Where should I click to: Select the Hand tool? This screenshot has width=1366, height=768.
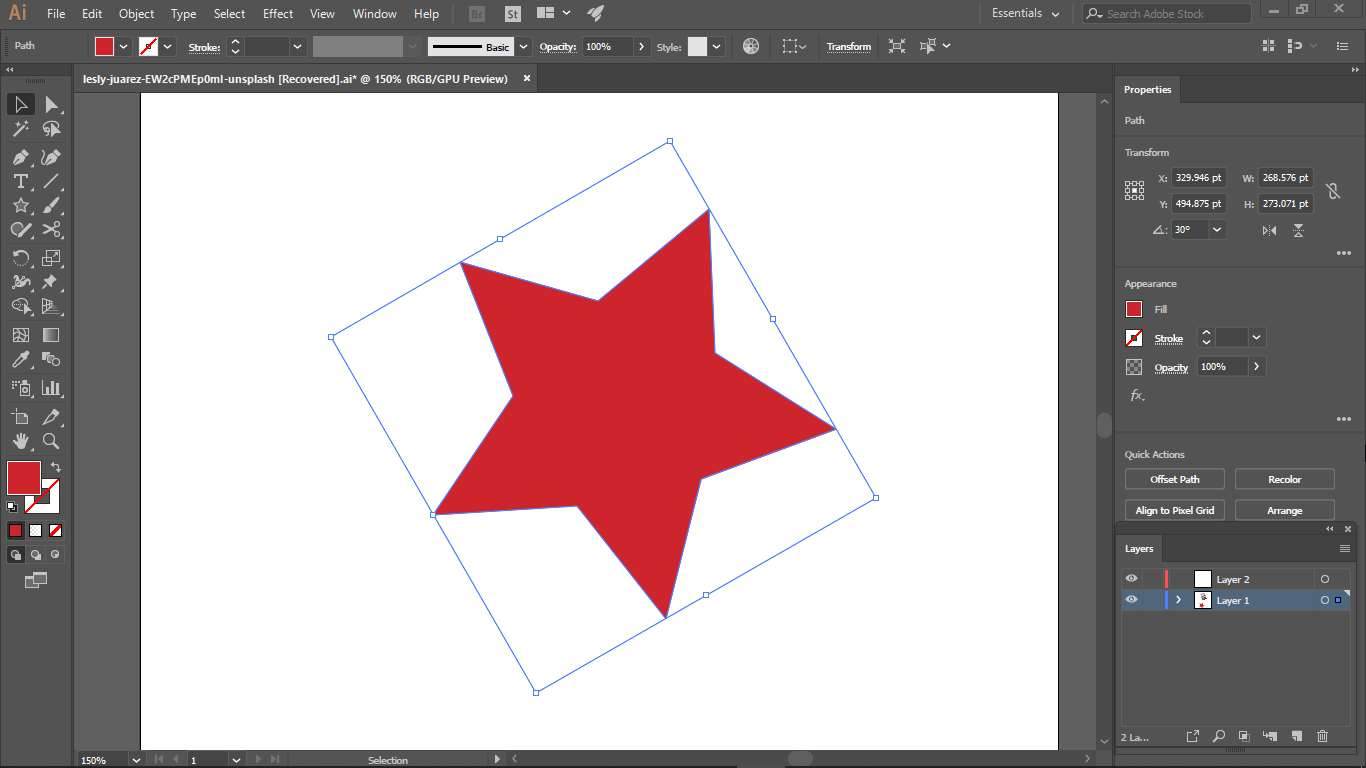click(20, 441)
